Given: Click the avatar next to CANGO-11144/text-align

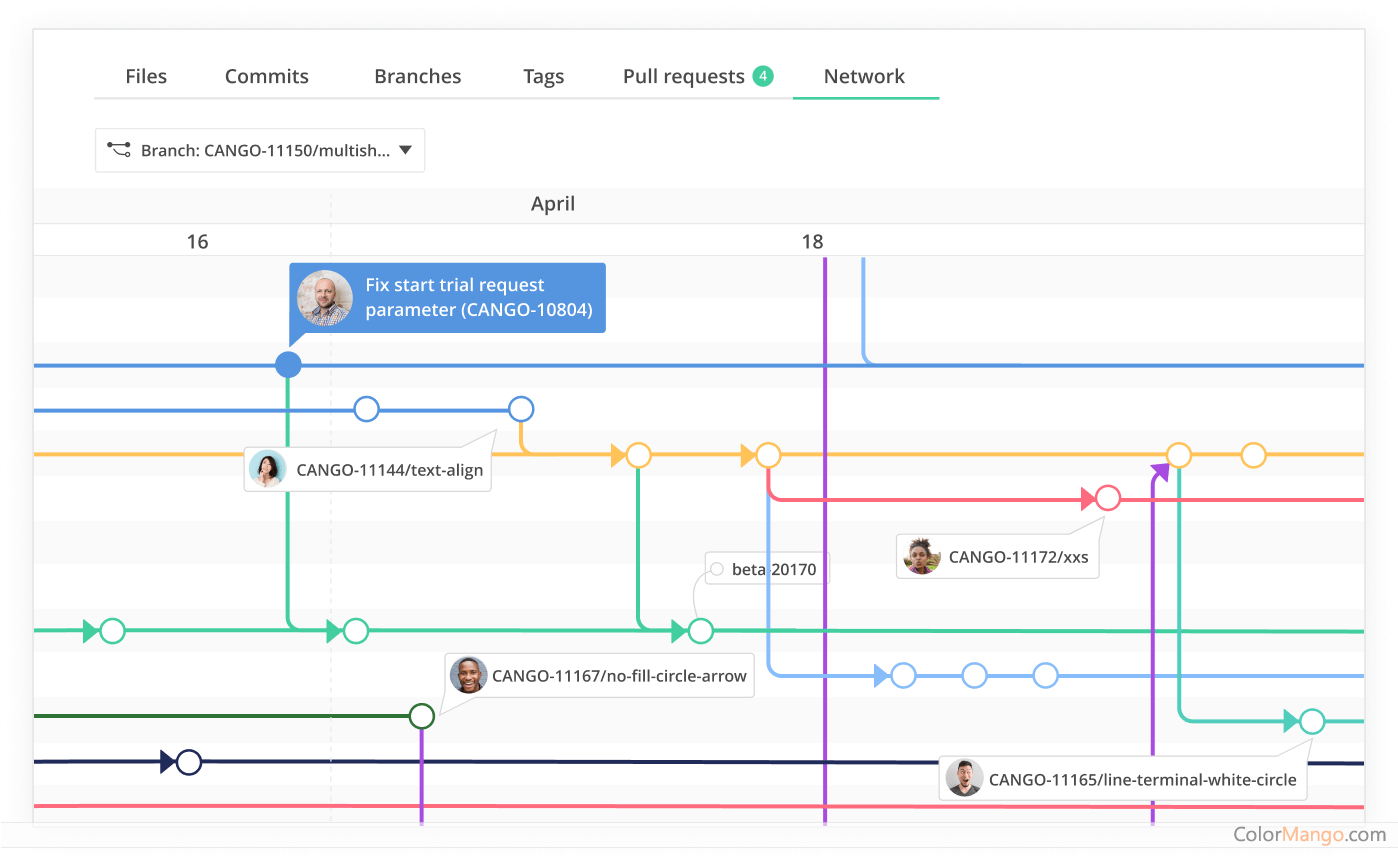Looking at the screenshot, I should 268,469.
